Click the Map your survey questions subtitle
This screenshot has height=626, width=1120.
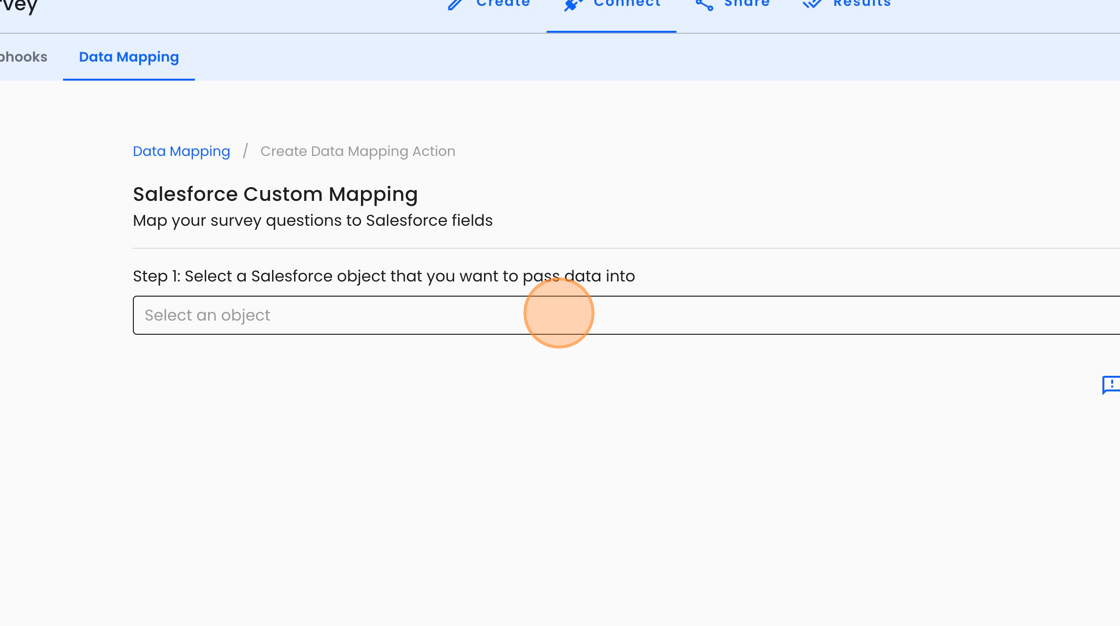(312, 220)
